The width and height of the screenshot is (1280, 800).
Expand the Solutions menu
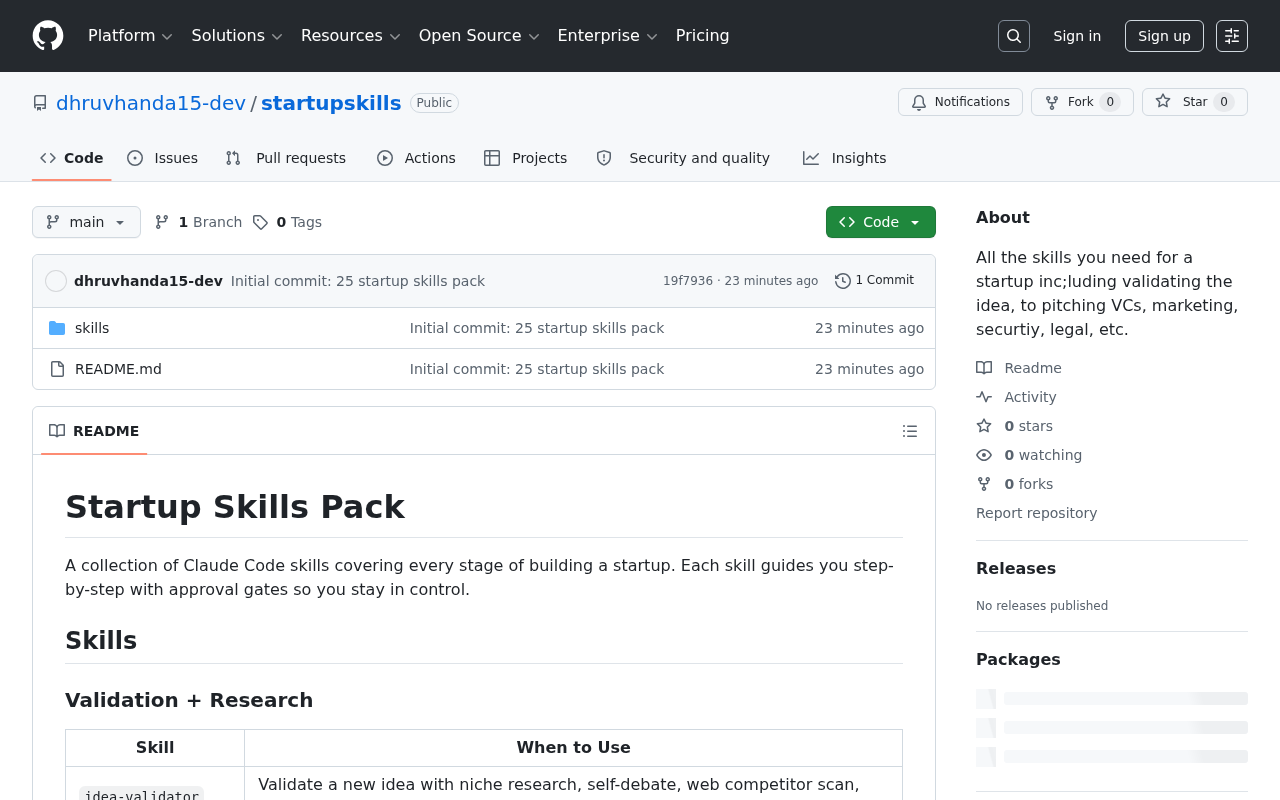pos(237,36)
